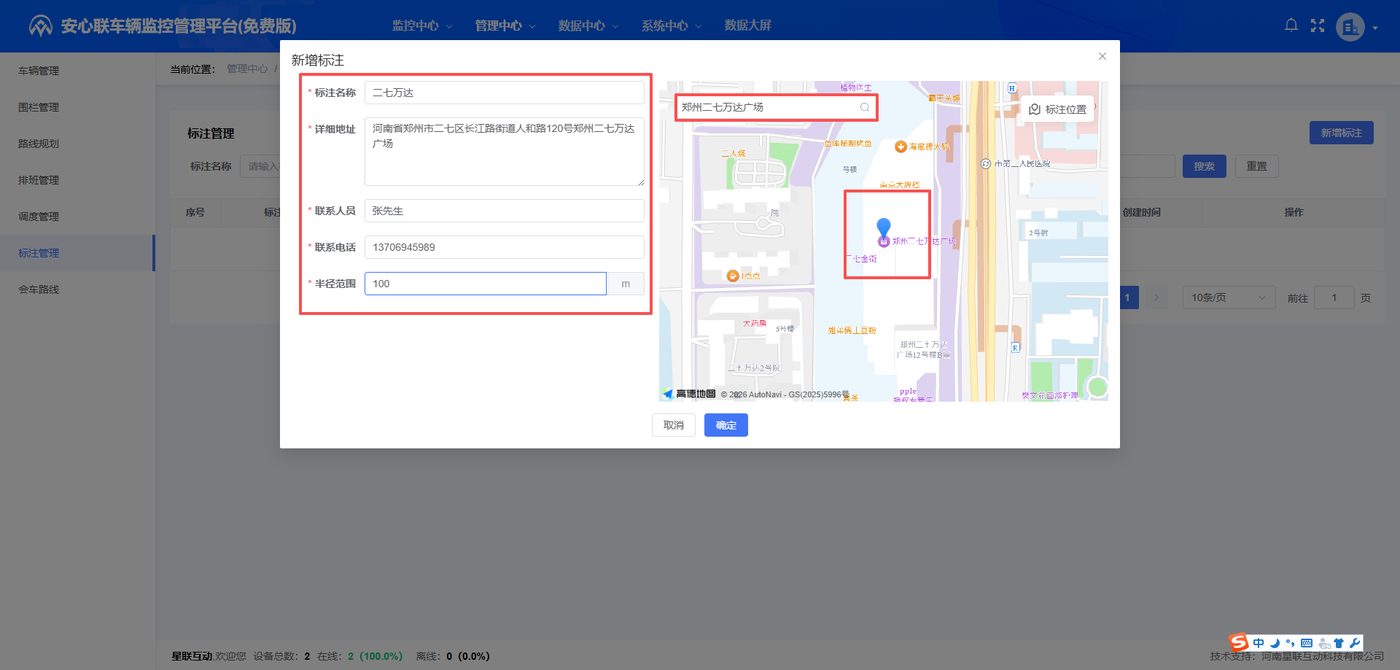
Task: Expand the 数据中心 menu
Action: 588,26
